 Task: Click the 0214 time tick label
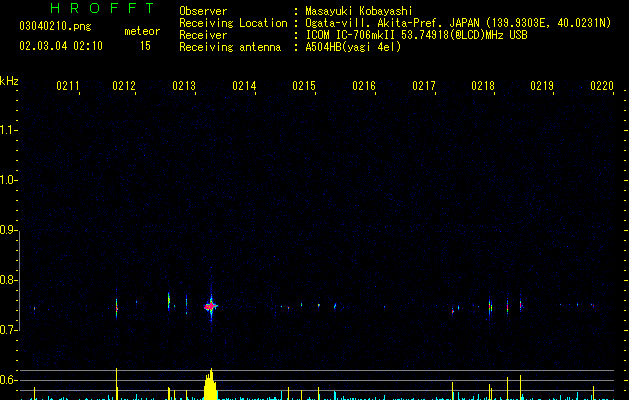[x=244, y=85]
